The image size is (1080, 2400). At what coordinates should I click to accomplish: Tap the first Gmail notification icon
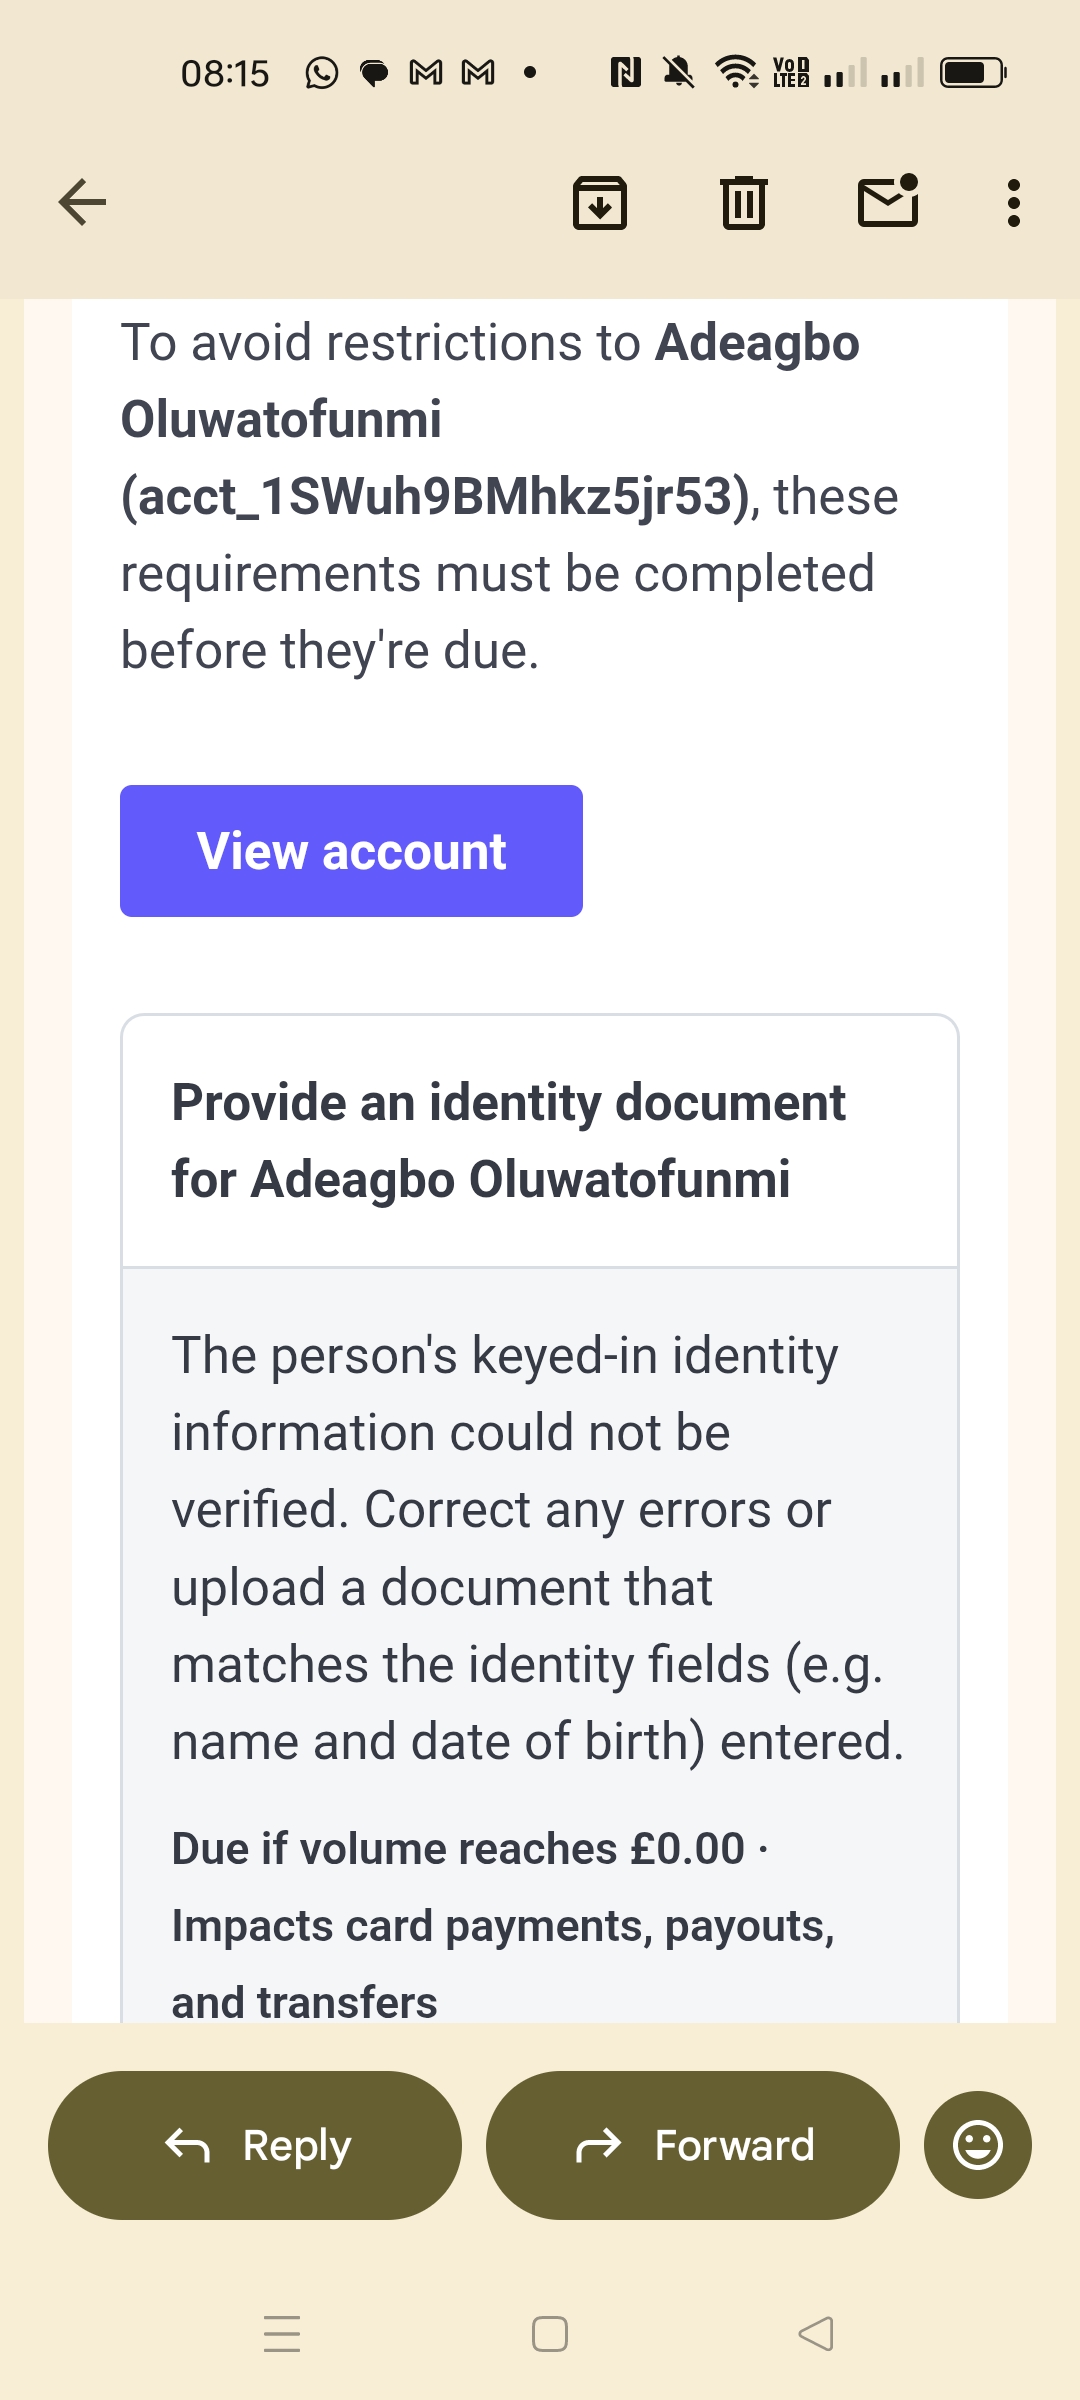[426, 73]
